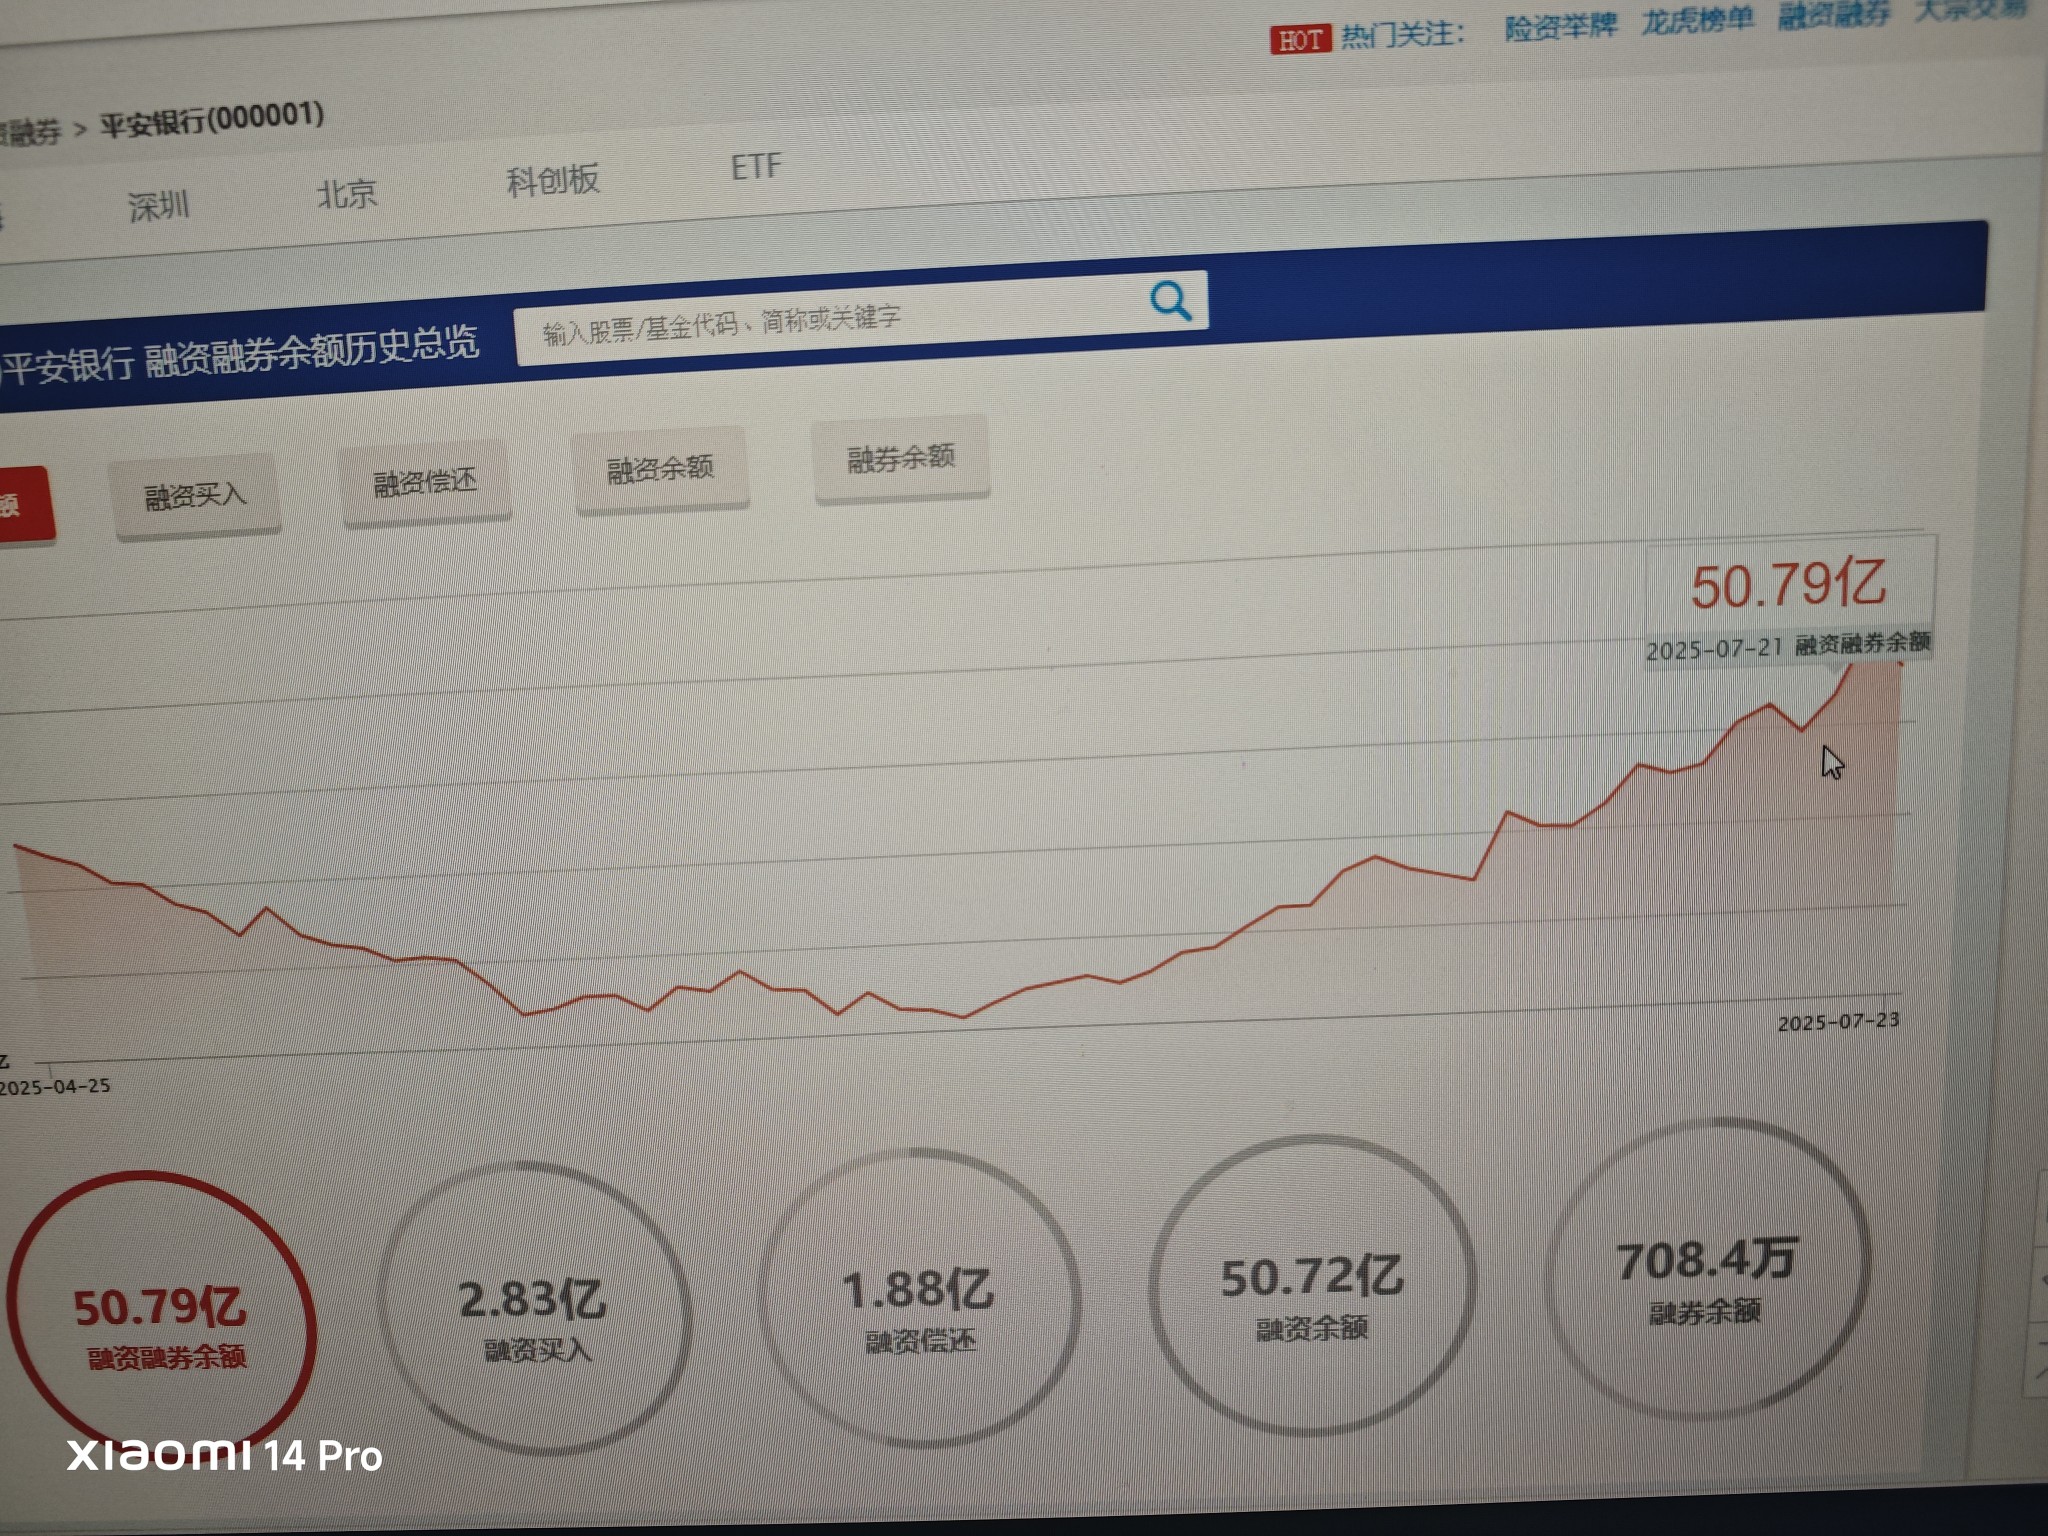Screen dimensions: 2048x1536
Task: Open the 险资举牌 hot link
Action: (x=1561, y=26)
